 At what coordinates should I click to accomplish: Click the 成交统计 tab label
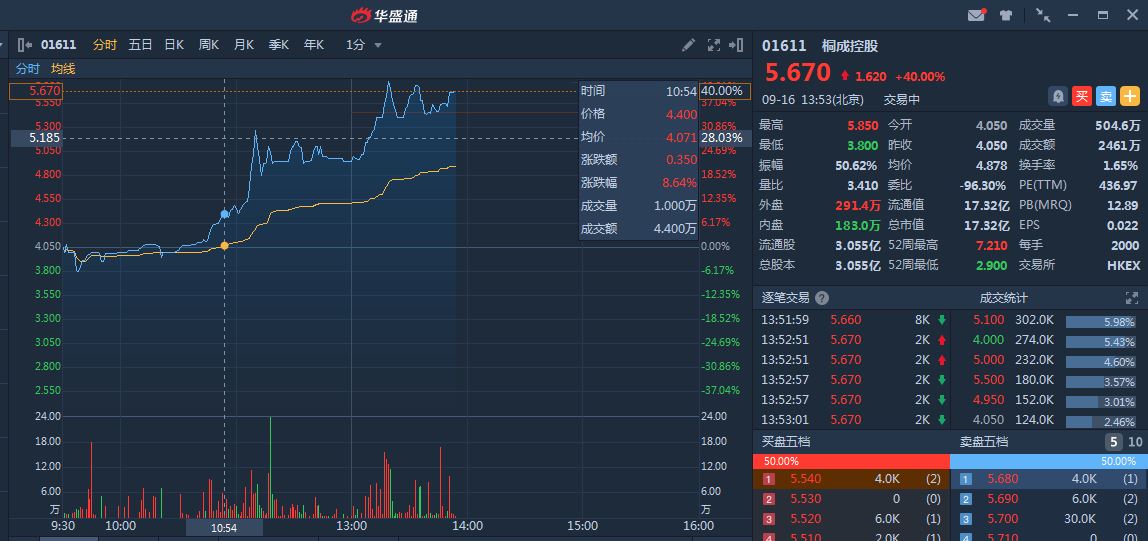(1004, 298)
